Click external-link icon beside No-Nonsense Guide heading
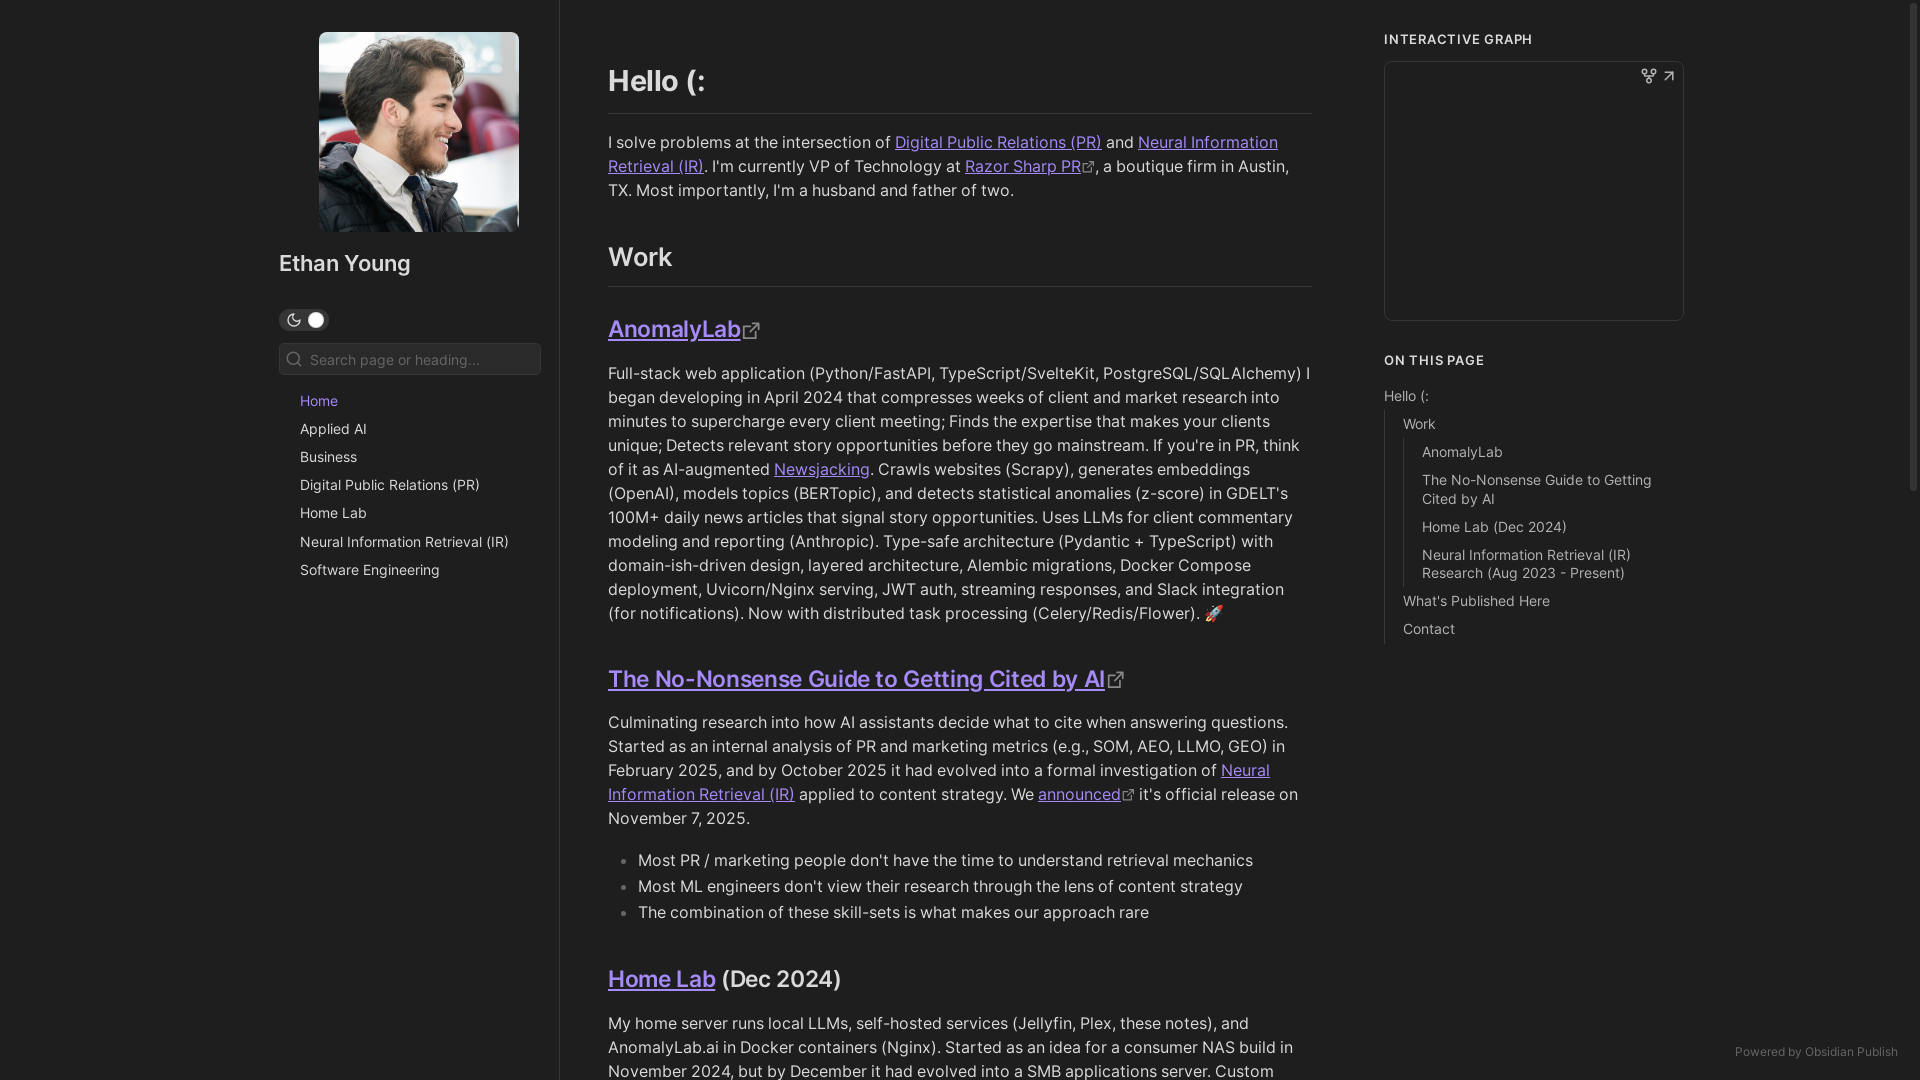This screenshot has height=1080, width=1920. click(x=1116, y=681)
